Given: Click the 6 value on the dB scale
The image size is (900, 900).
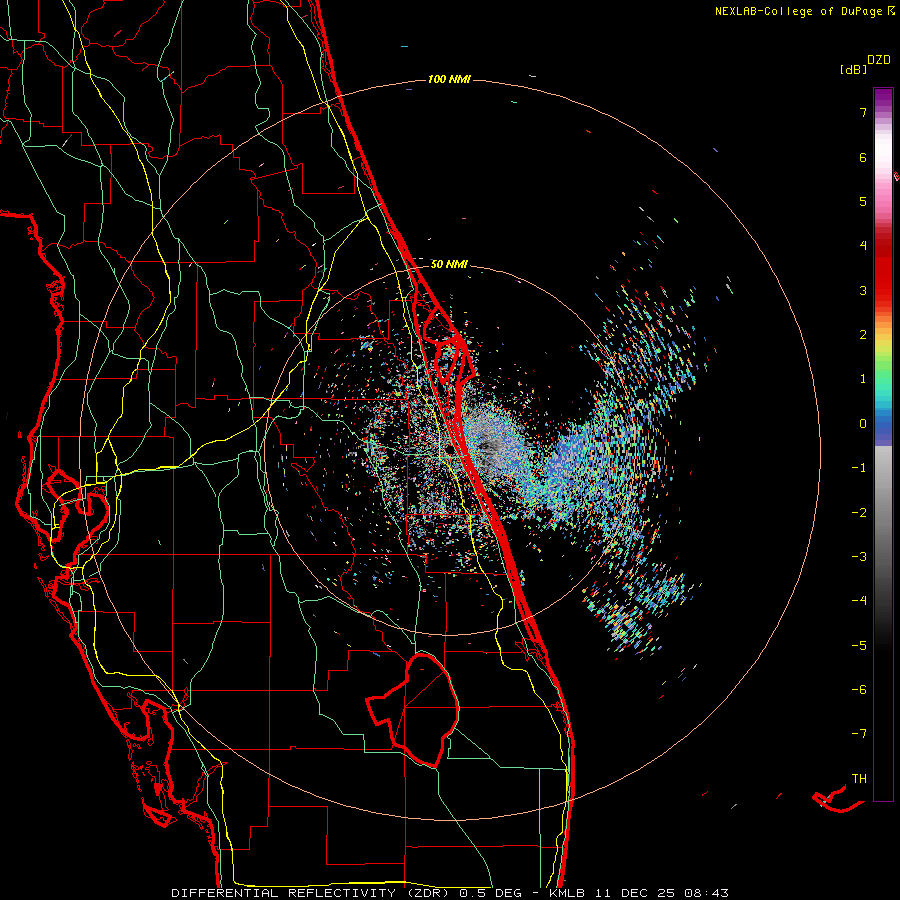Looking at the screenshot, I should coord(863,157).
